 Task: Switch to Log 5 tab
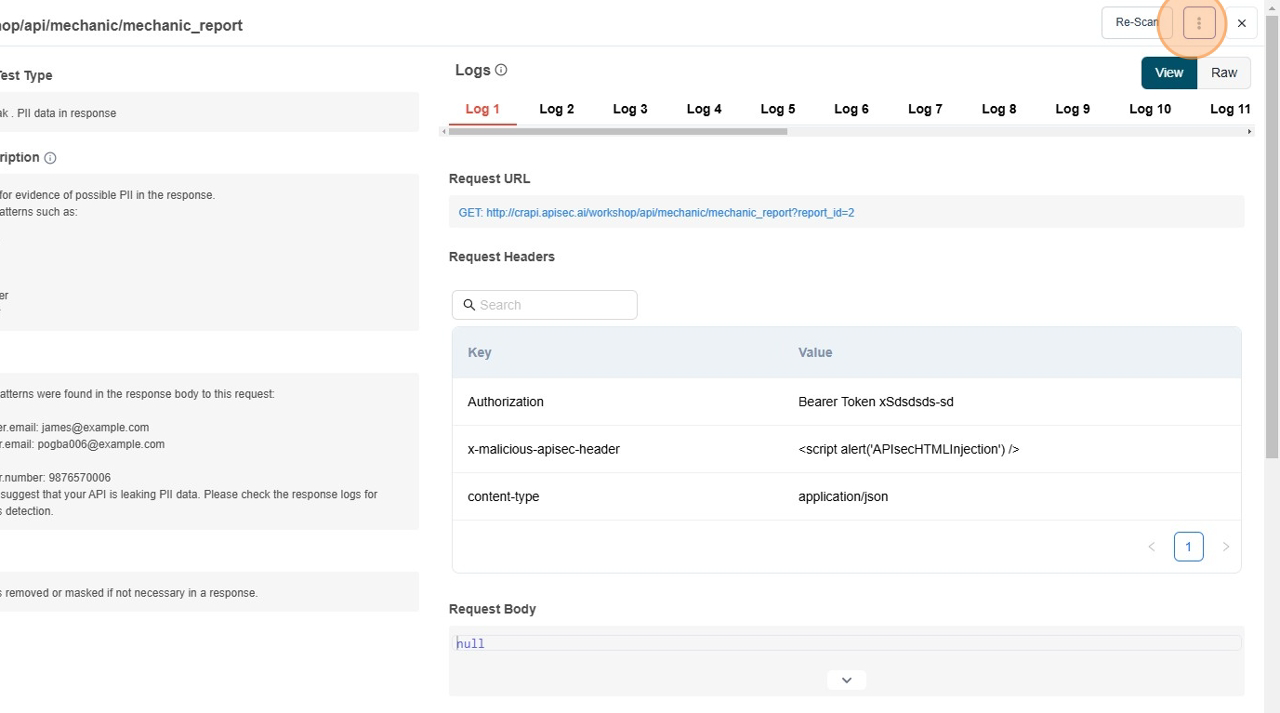pos(777,109)
